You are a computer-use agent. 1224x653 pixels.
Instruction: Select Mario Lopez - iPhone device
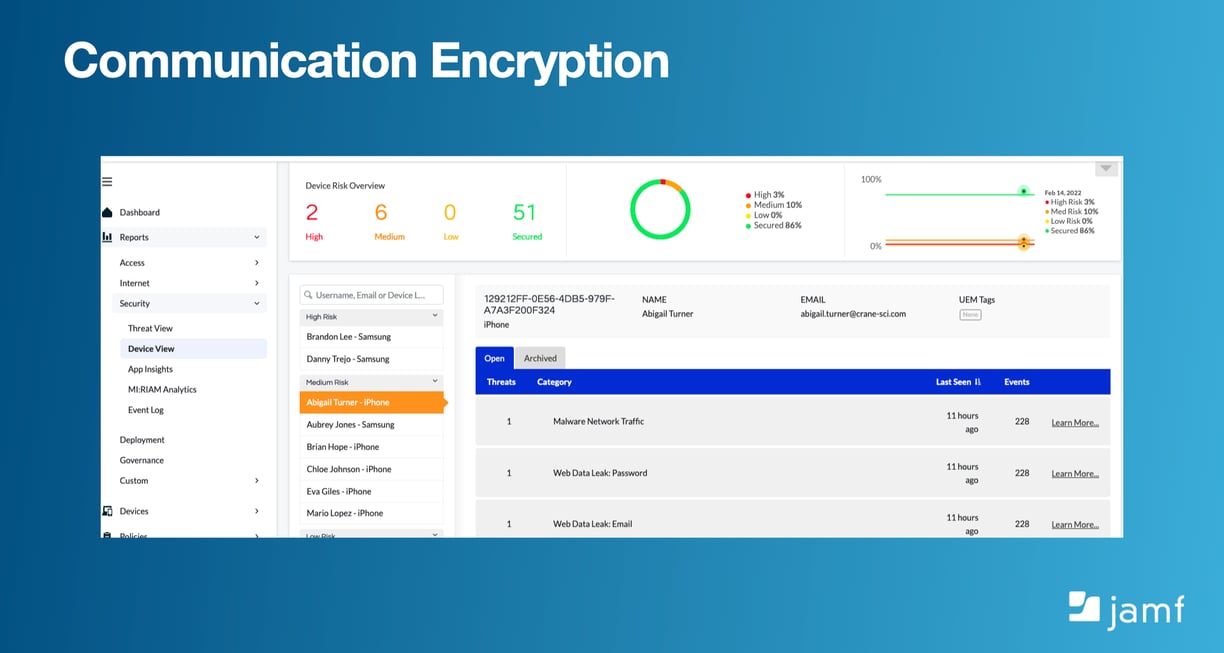(371, 513)
